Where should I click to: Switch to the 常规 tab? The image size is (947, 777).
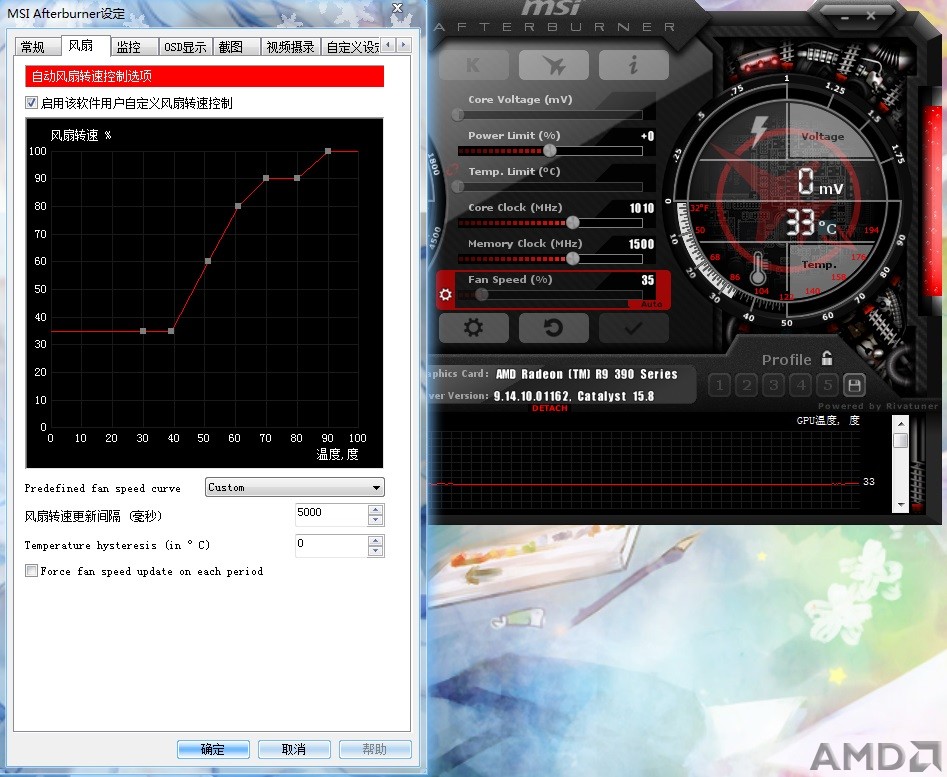pyautogui.click(x=37, y=47)
